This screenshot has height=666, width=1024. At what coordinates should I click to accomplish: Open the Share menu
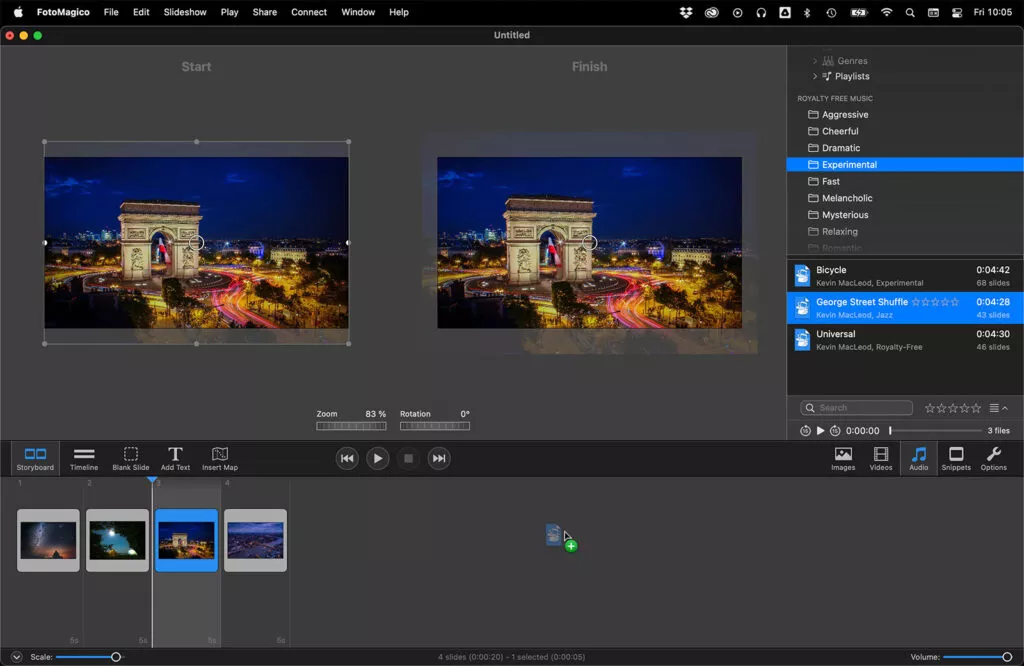(264, 12)
